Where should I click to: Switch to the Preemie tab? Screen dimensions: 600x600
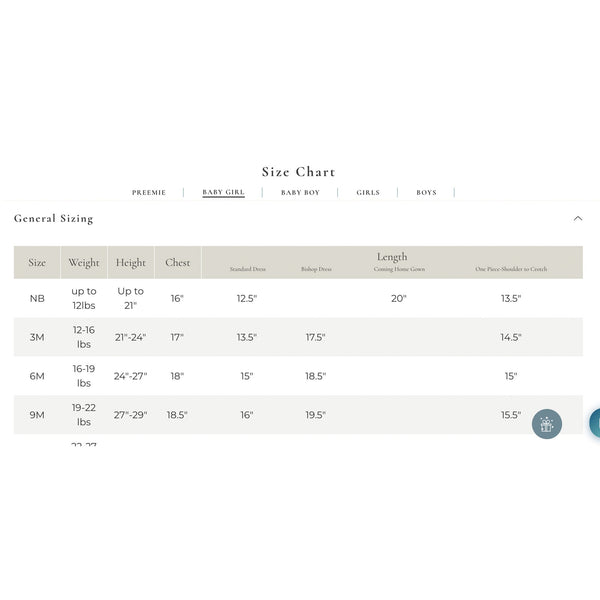pyautogui.click(x=149, y=192)
